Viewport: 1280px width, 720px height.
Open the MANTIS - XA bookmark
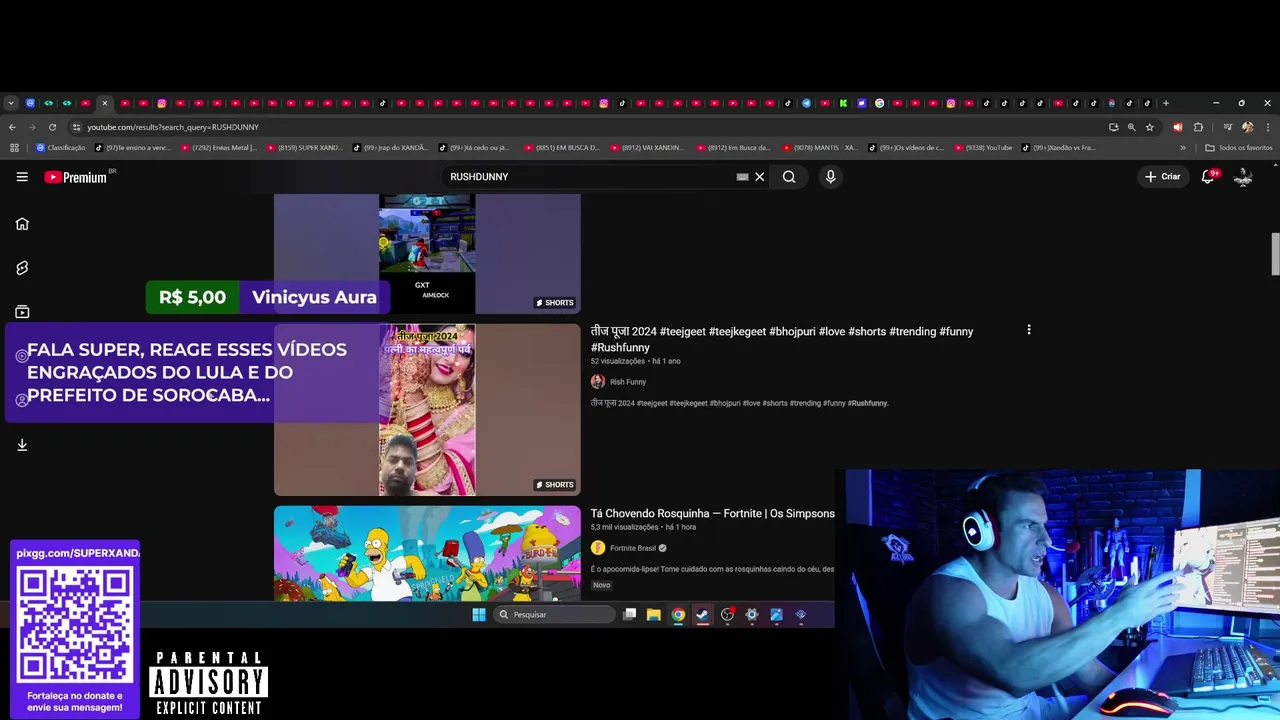click(820, 148)
